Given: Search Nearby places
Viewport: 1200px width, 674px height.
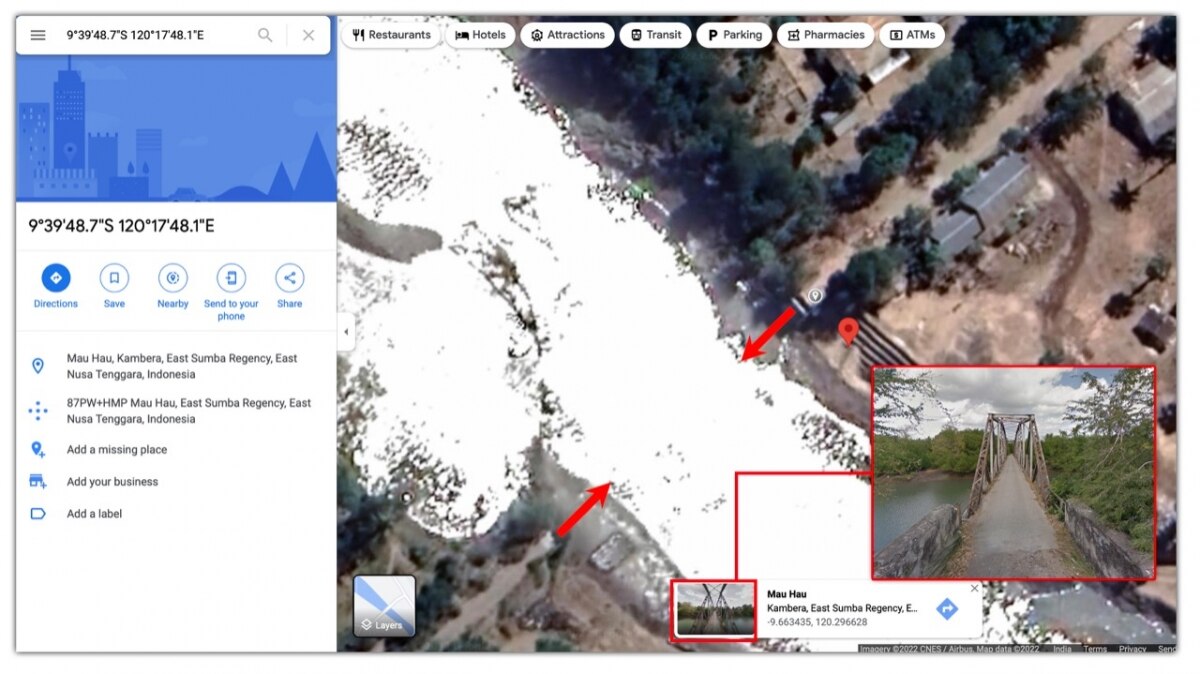Looking at the screenshot, I should (x=173, y=278).
